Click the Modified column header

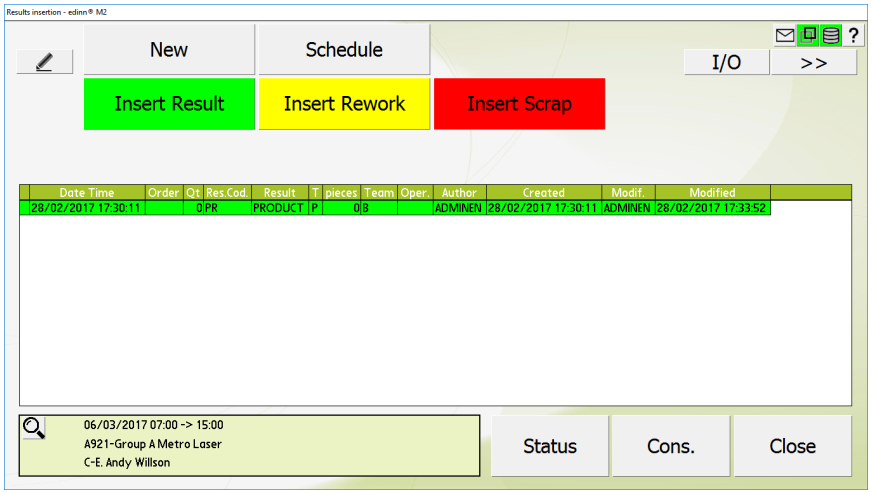tap(712, 193)
